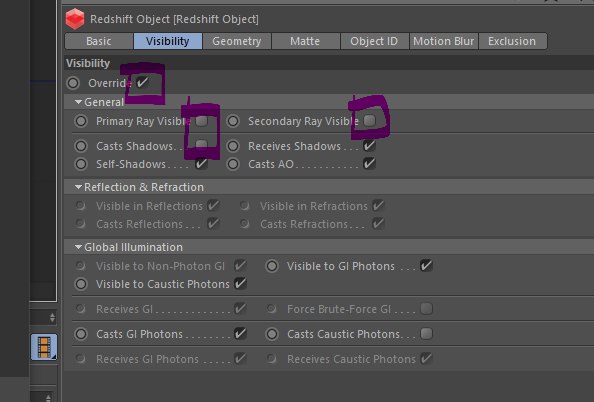Click animation dot beside Override
Viewport: 594px width, 402px height.
point(73,83)
